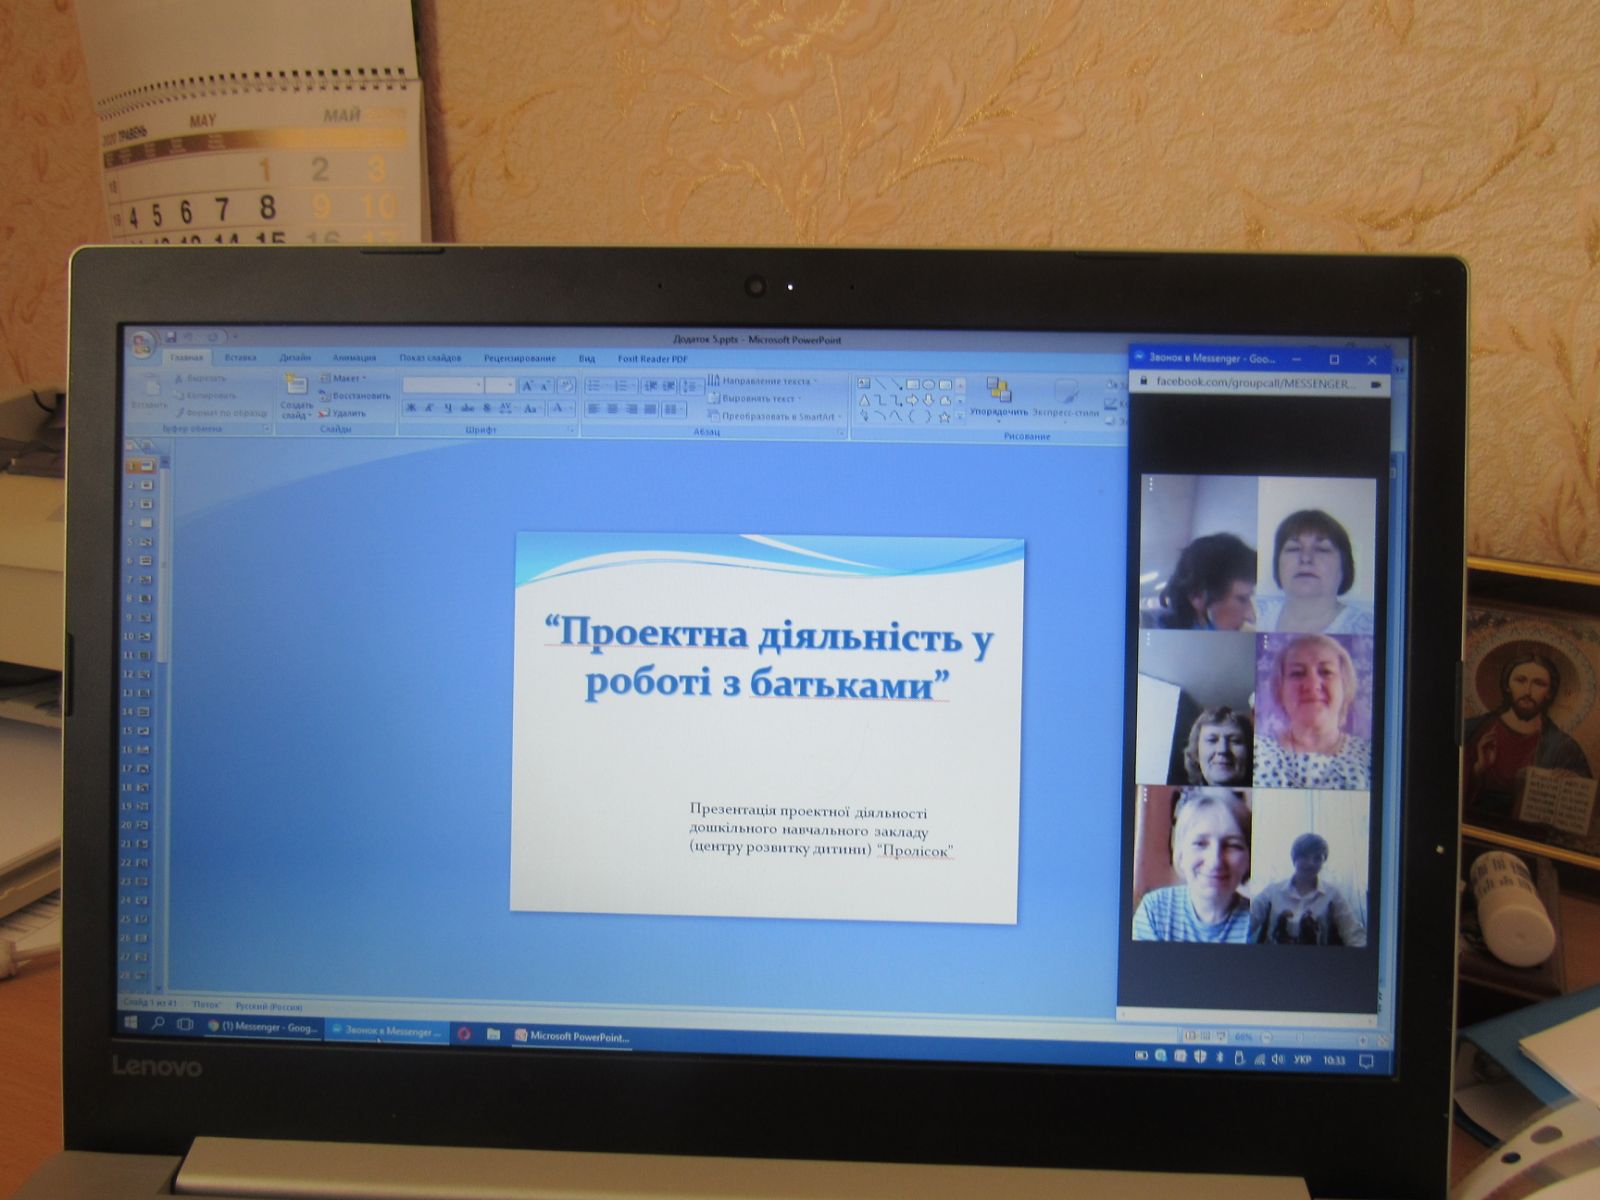Switch to the Показ слайдов ribbon tab
This screenshot has width=1600, height=1200.
(x=430, y=358)
